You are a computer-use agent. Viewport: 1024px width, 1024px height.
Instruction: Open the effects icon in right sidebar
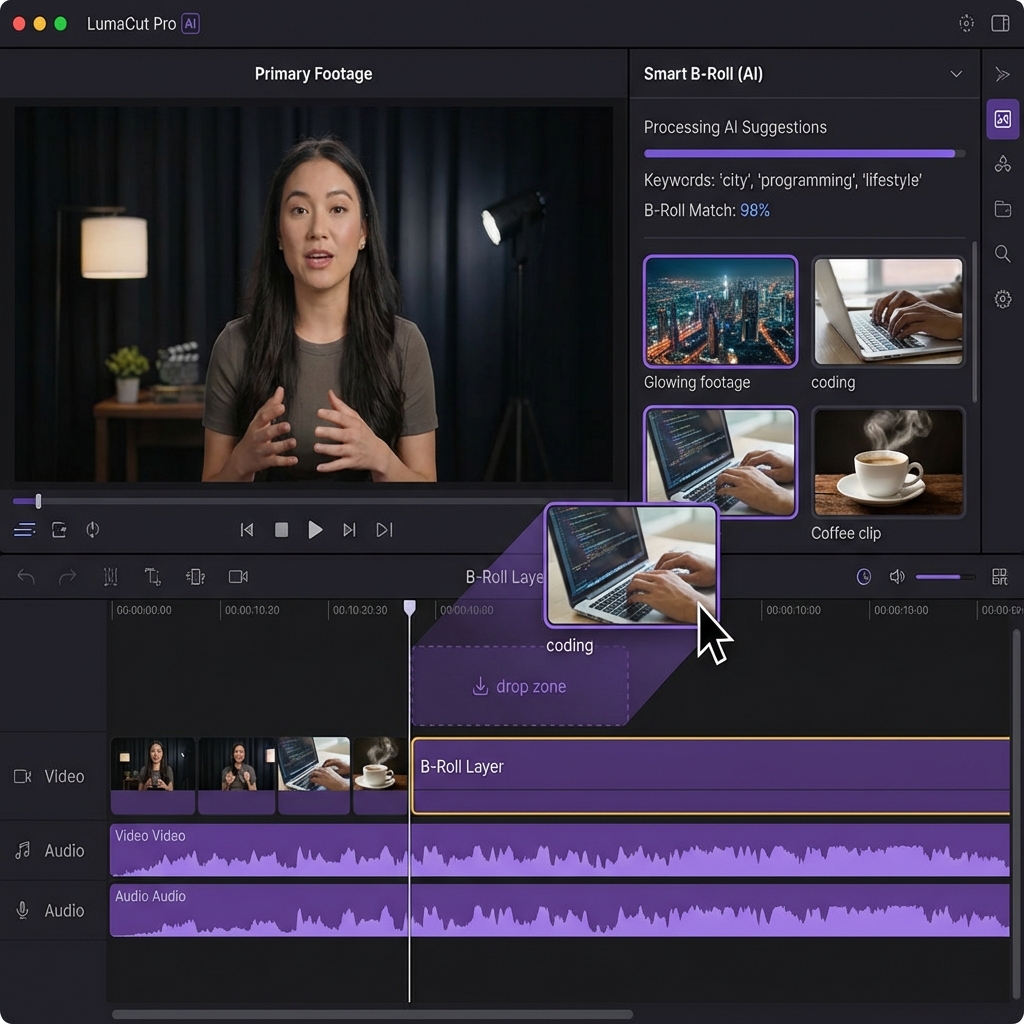click(x=1002, y=164)
